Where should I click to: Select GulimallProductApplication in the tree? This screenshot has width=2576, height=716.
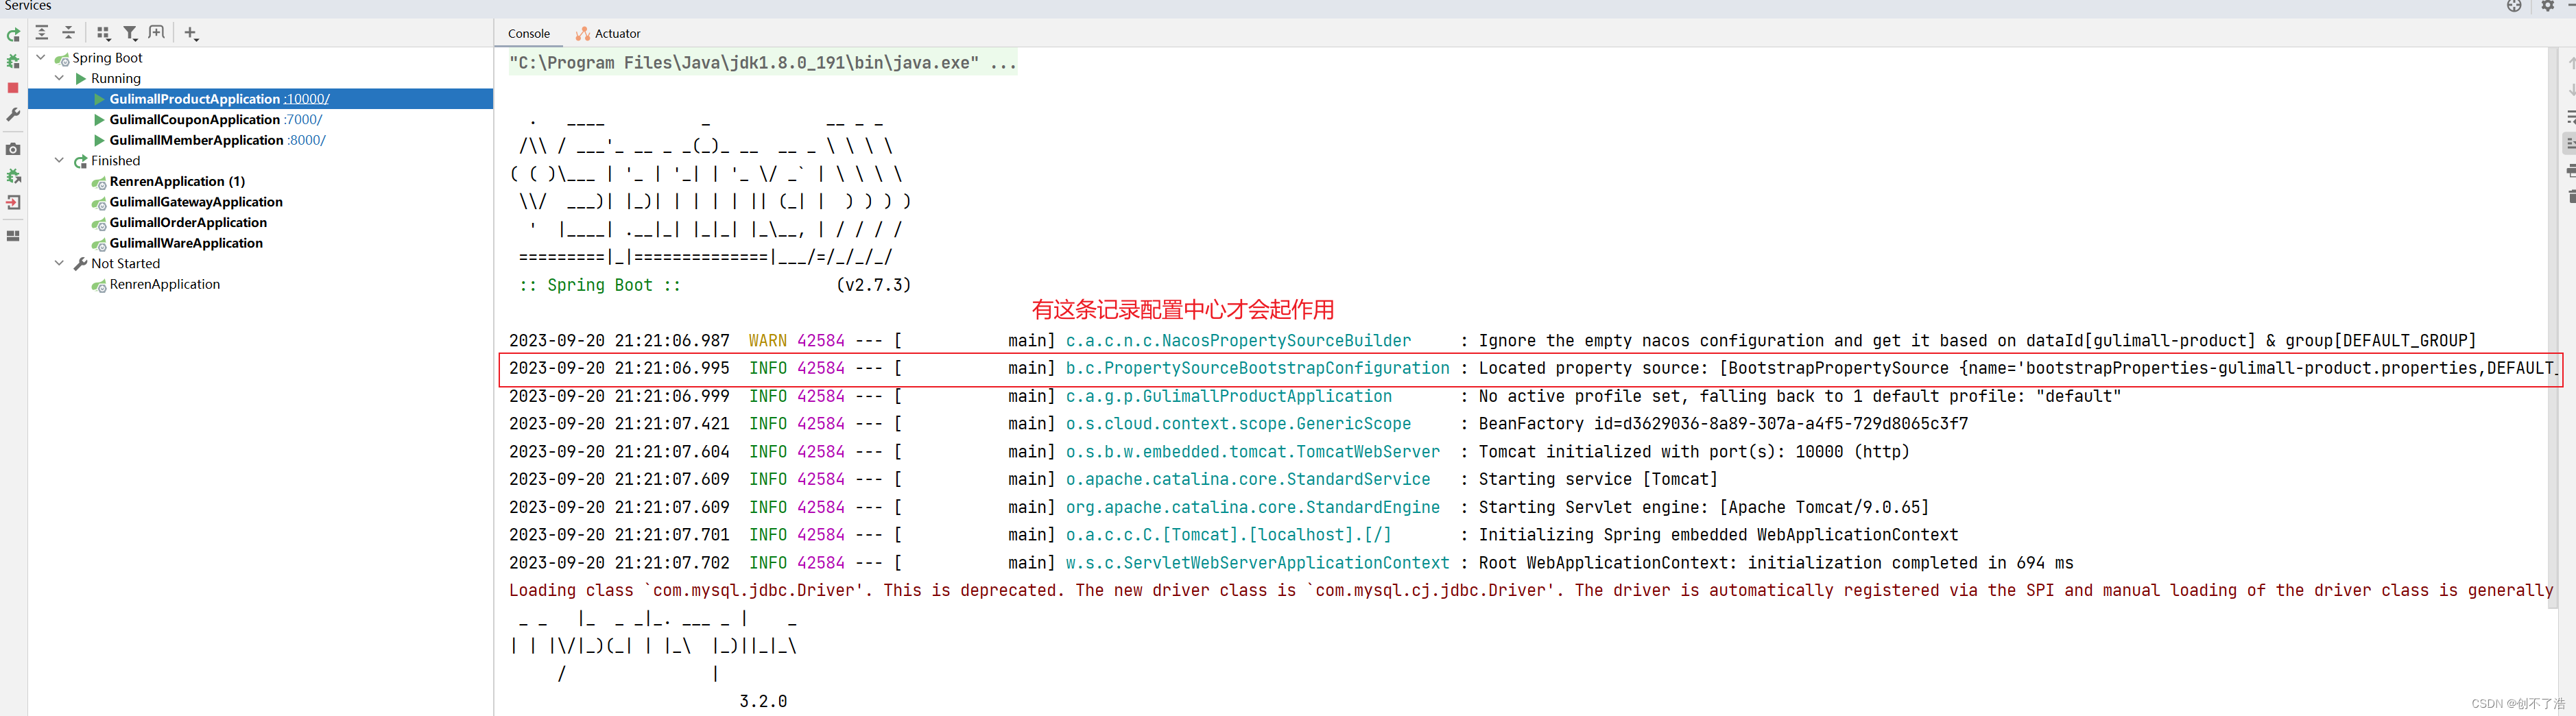[x=260, y=99]
